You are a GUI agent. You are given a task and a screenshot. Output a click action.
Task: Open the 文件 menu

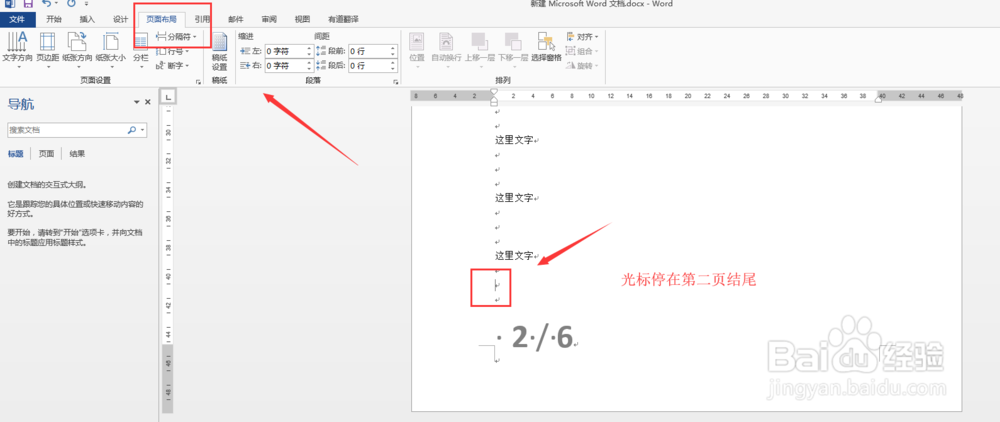pyautogui.click(x=17, y=19)
